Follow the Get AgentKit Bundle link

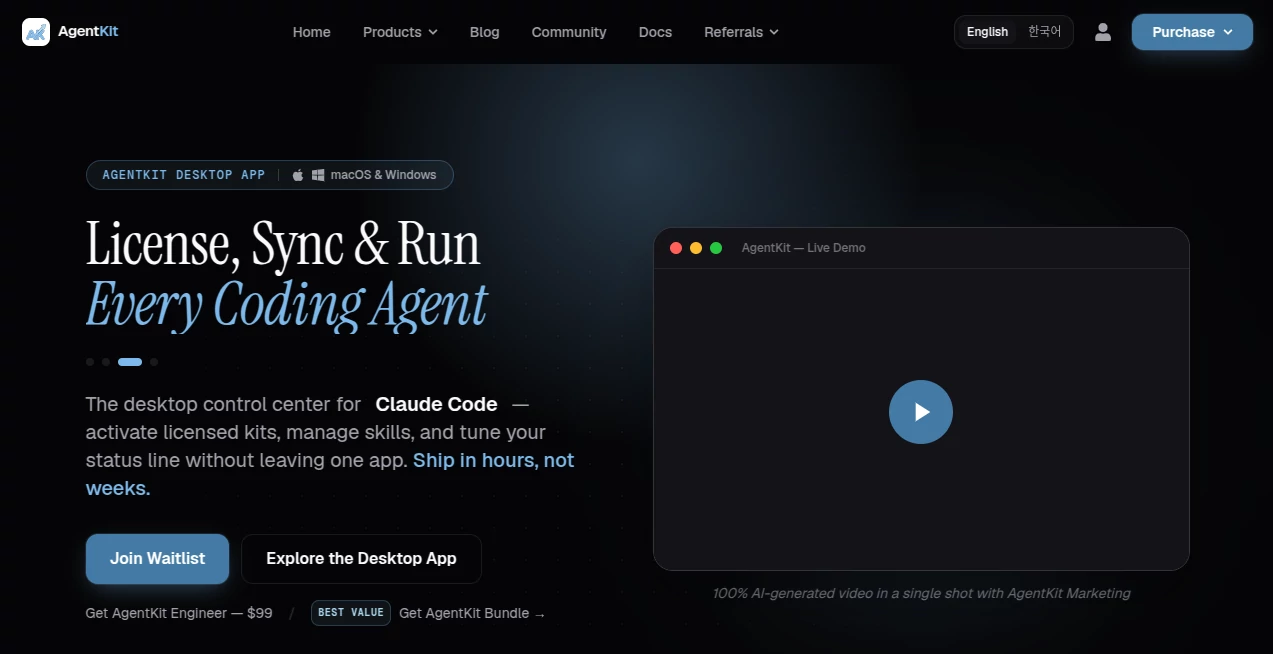click(x=472, y=613)
